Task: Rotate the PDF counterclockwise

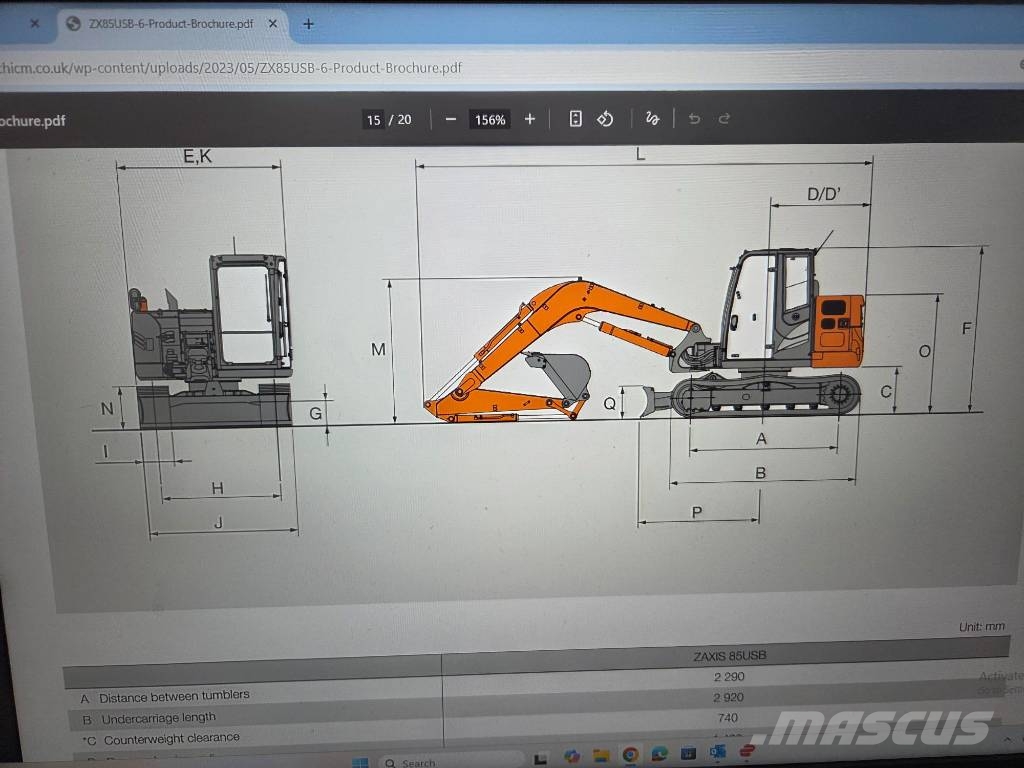Action: [605, 119]
